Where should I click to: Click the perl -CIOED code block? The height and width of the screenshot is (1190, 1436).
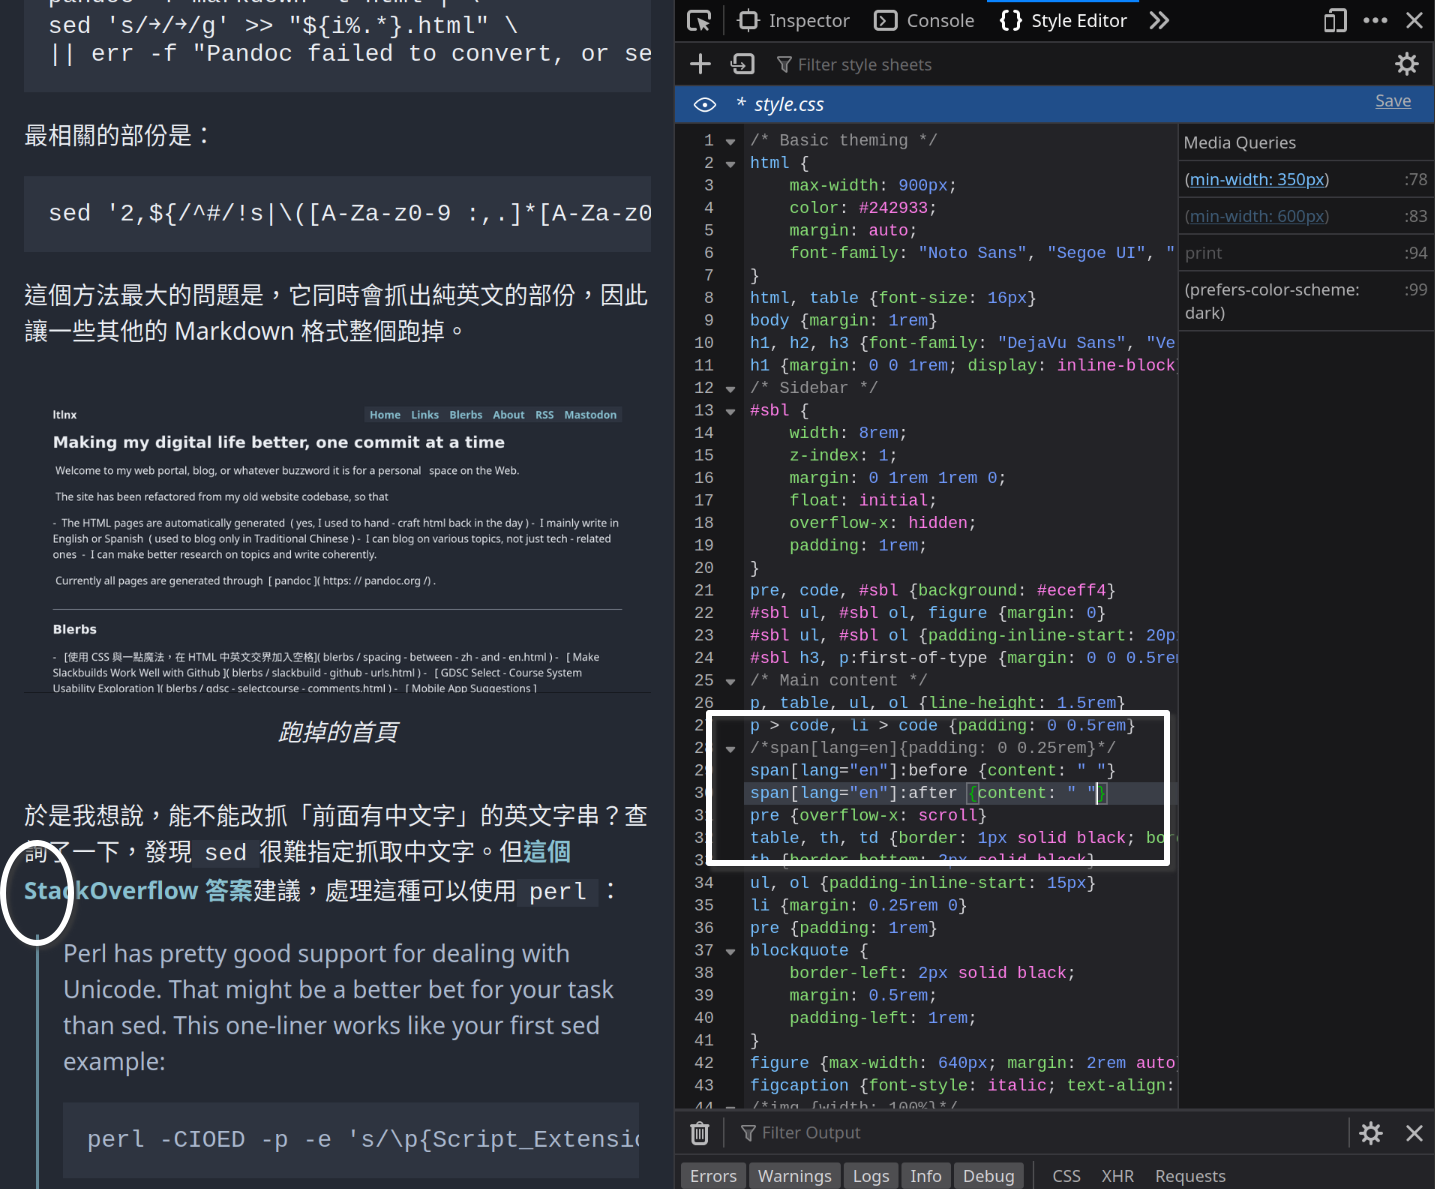click(351, 1140)
